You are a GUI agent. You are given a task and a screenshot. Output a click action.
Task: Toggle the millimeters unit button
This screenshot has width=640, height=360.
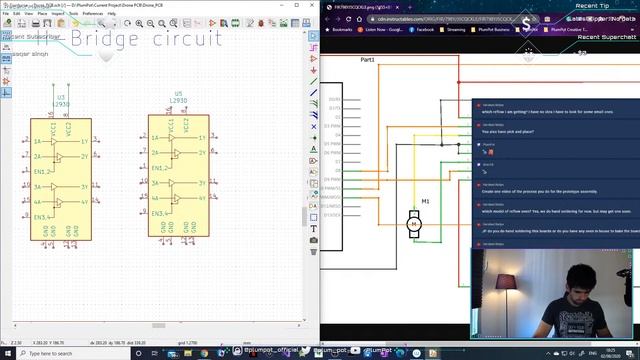pyautogui.click(x=6, y=59)
